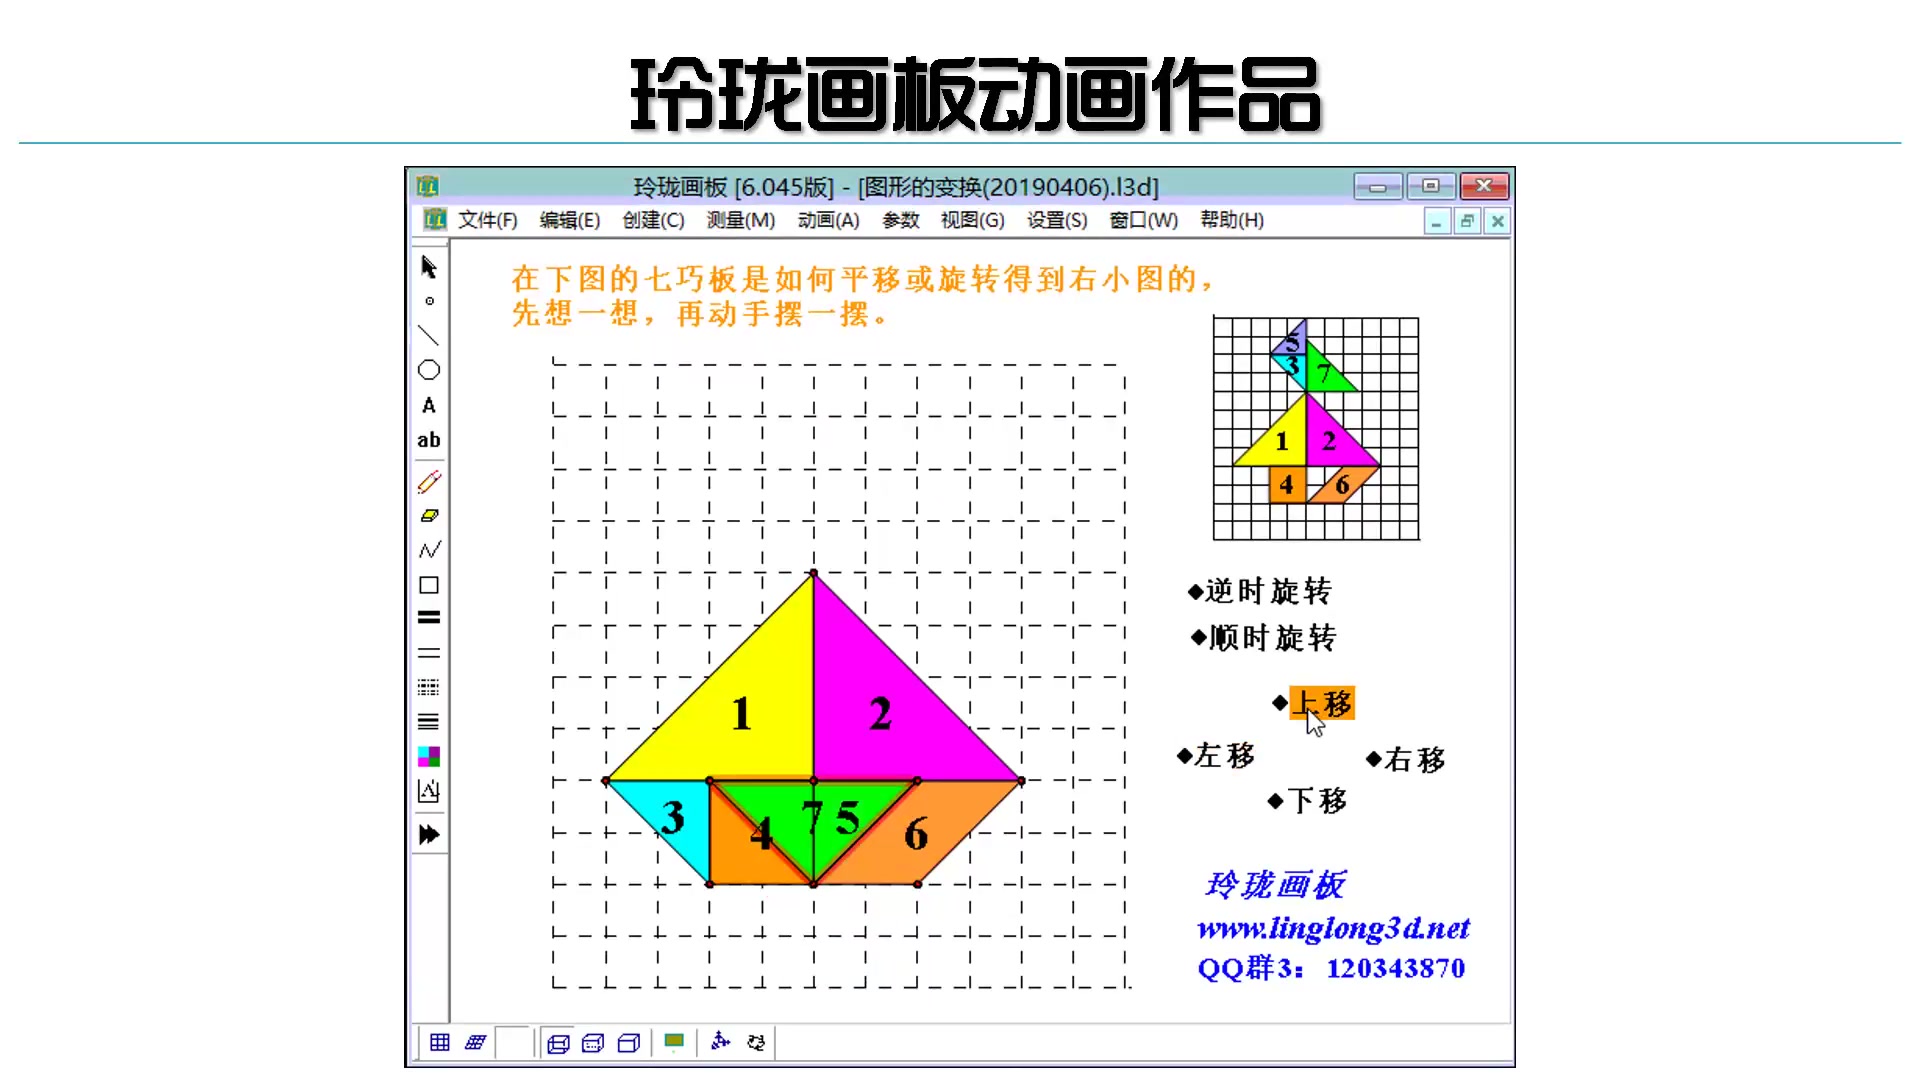Click the tangent/curve tool icon
The width and height of the screenshot is (1920, 1080).
point(429,550)
